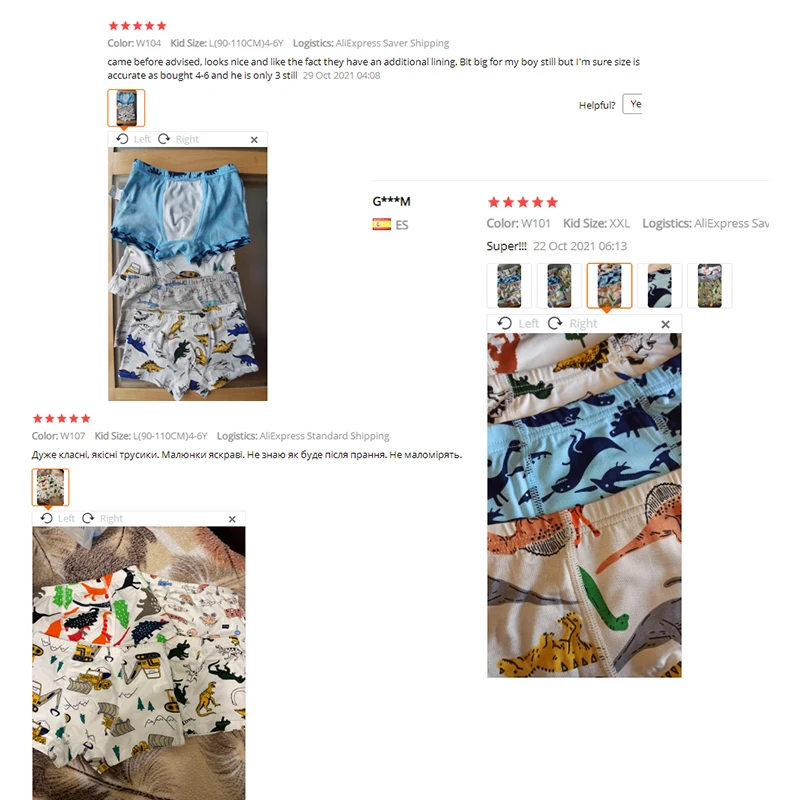The width and height of the screenshot is (800, 800).
Task: Rotate left the W104 review photo
Action: pos(133,139)
